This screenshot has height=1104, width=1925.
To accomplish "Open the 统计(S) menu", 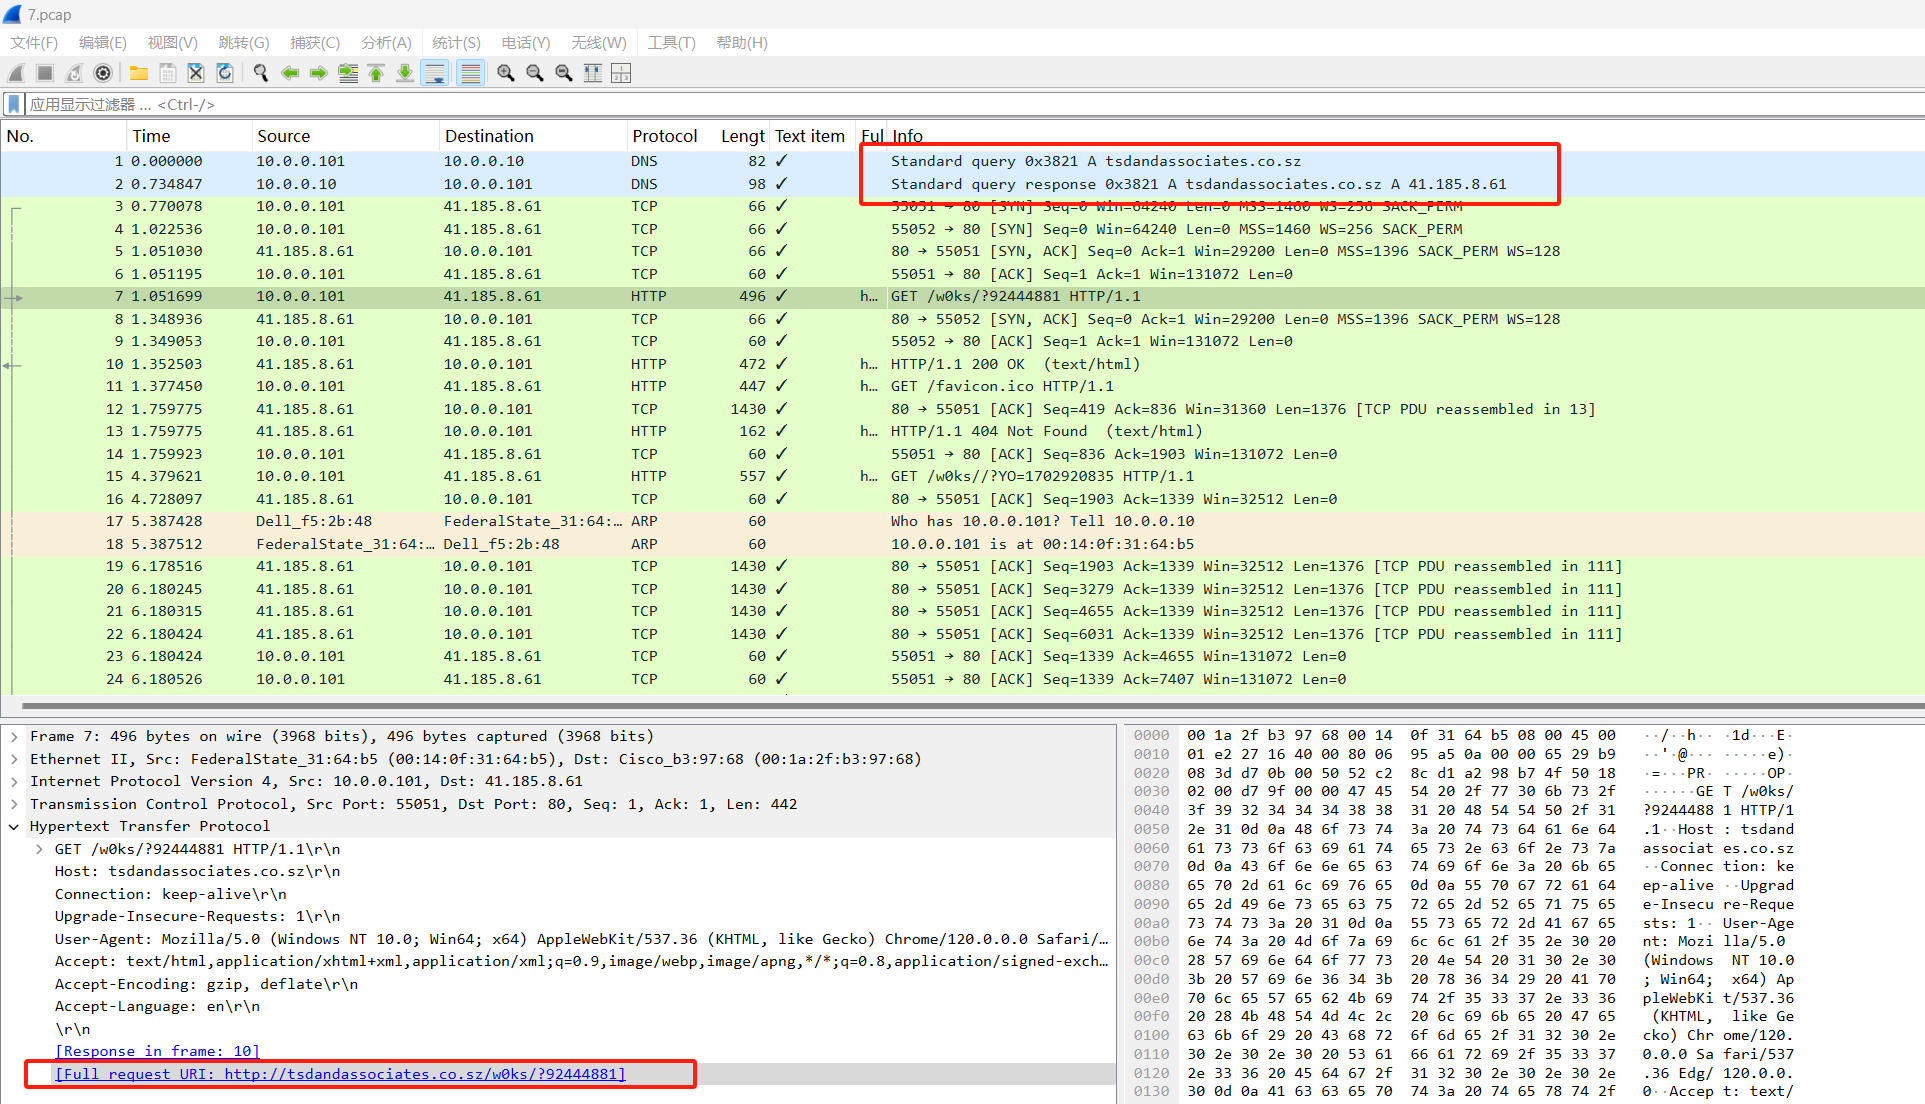I will pos(456,42).
